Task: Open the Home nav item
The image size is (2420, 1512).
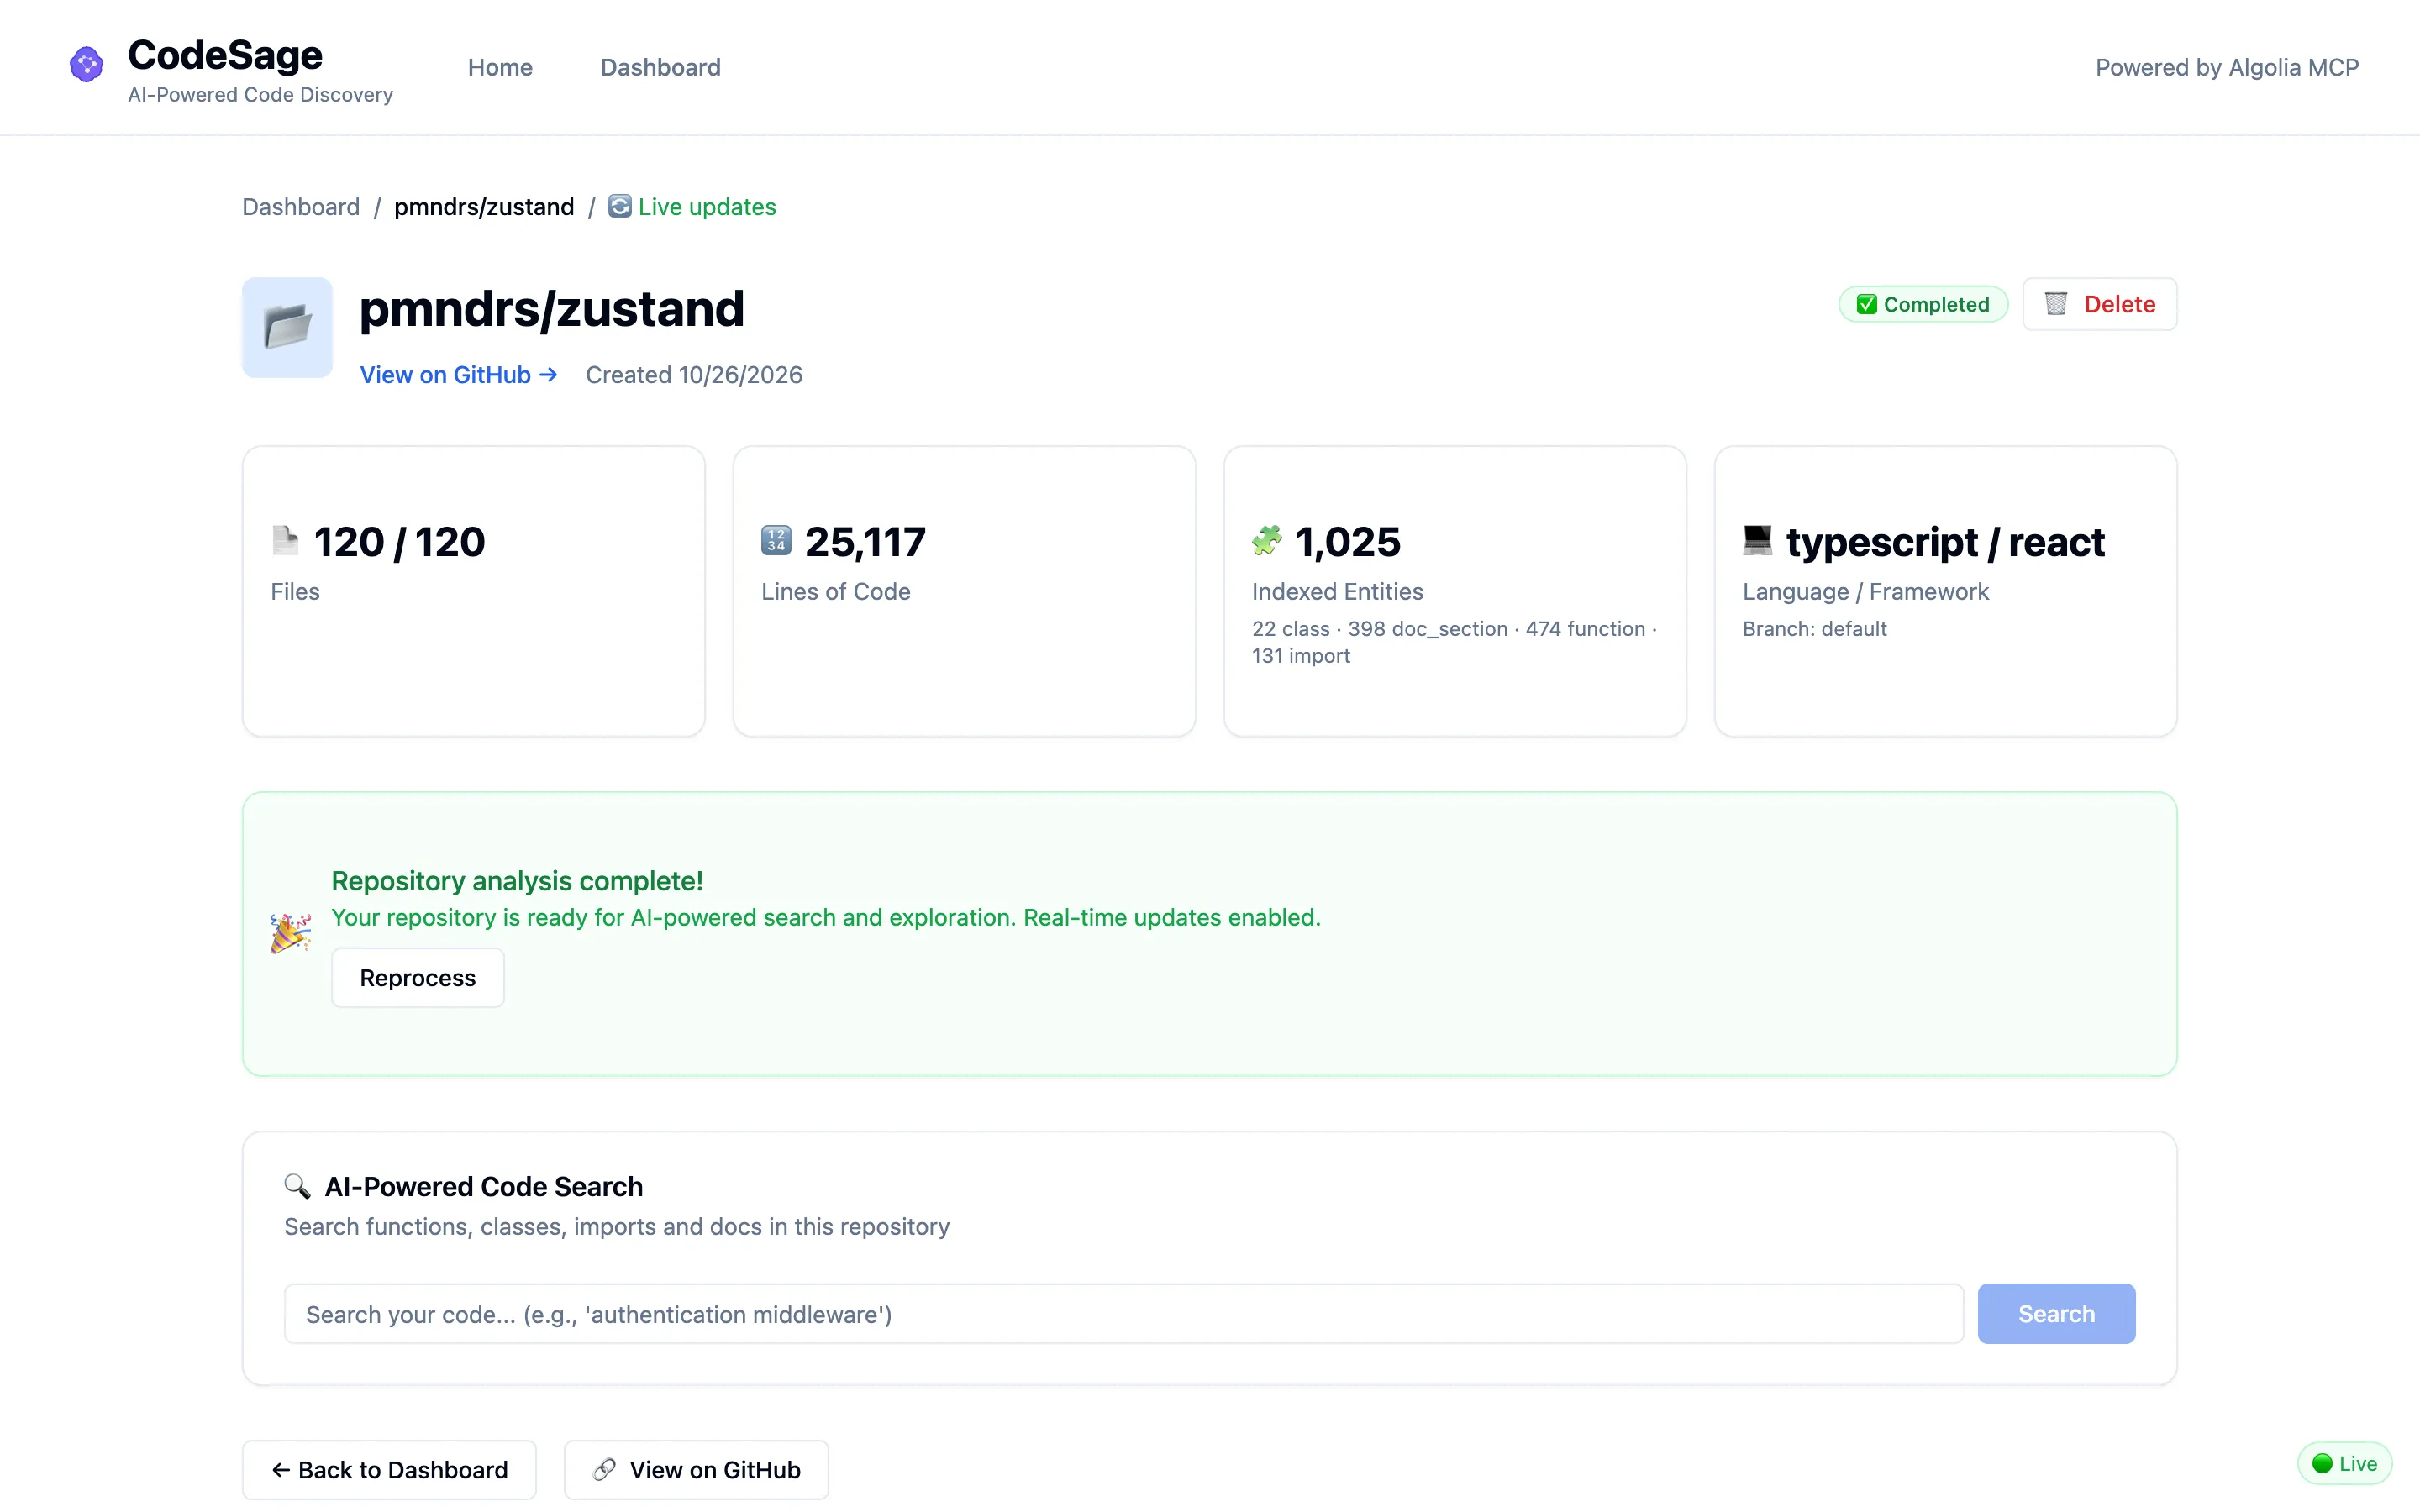Action: click(500, 67)
